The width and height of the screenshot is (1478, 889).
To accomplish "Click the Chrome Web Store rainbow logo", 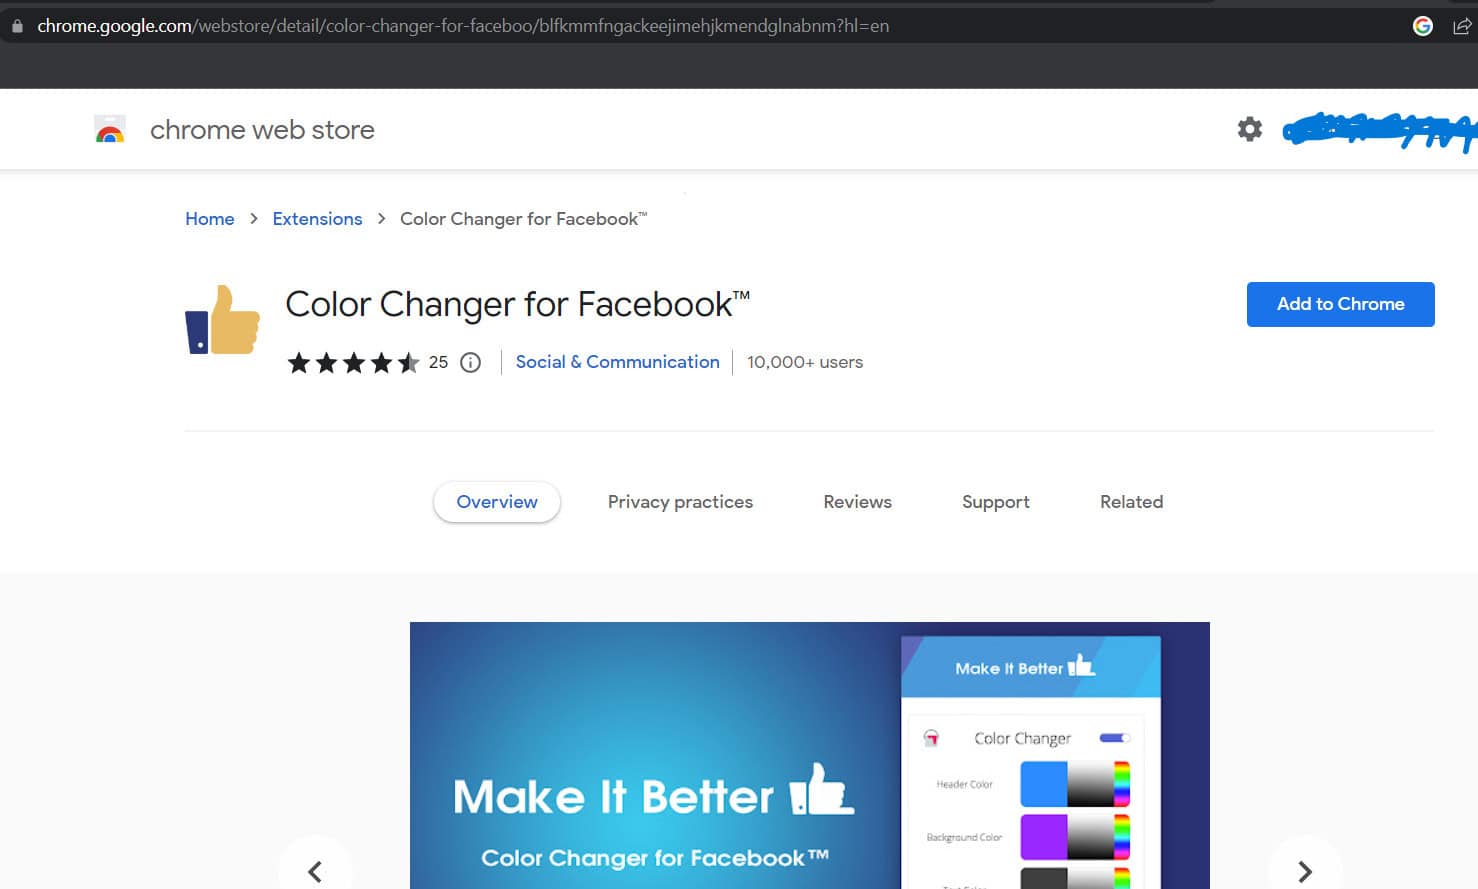I will [x=110, y=130].
